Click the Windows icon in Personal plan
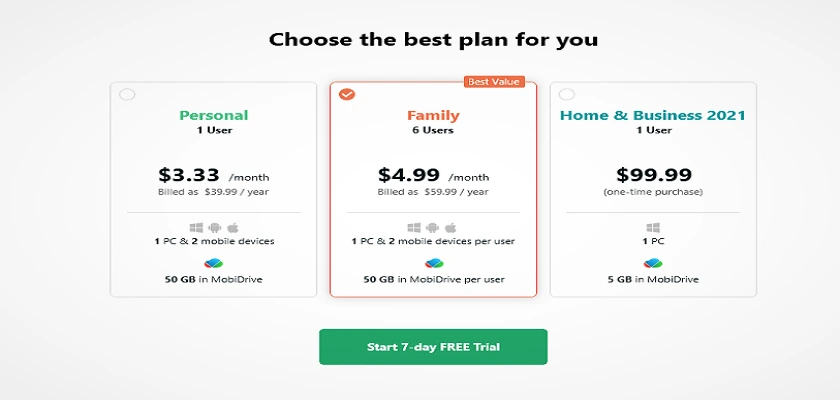The image size is (840, 400). (196, 228)
